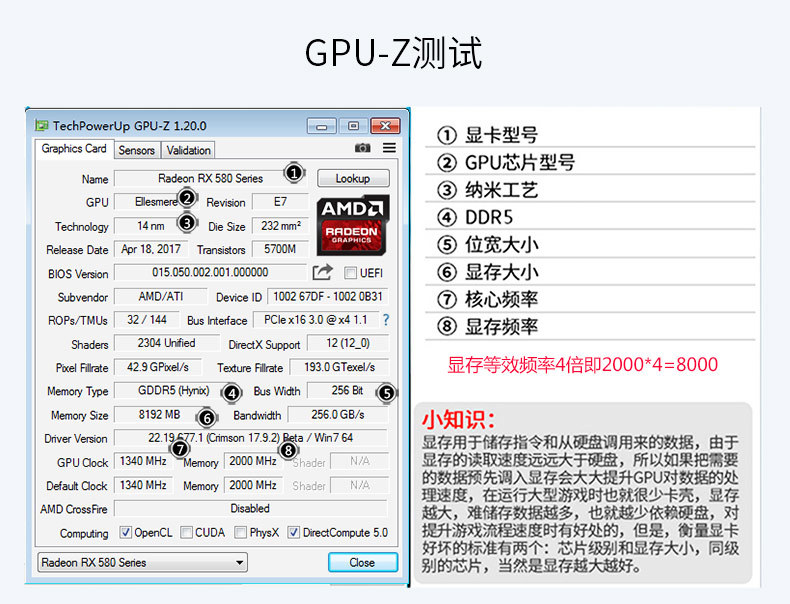Click the Device ID value 1002 67DF - 1002 0B31
The image size is (790, 604).
pos(328,296)
